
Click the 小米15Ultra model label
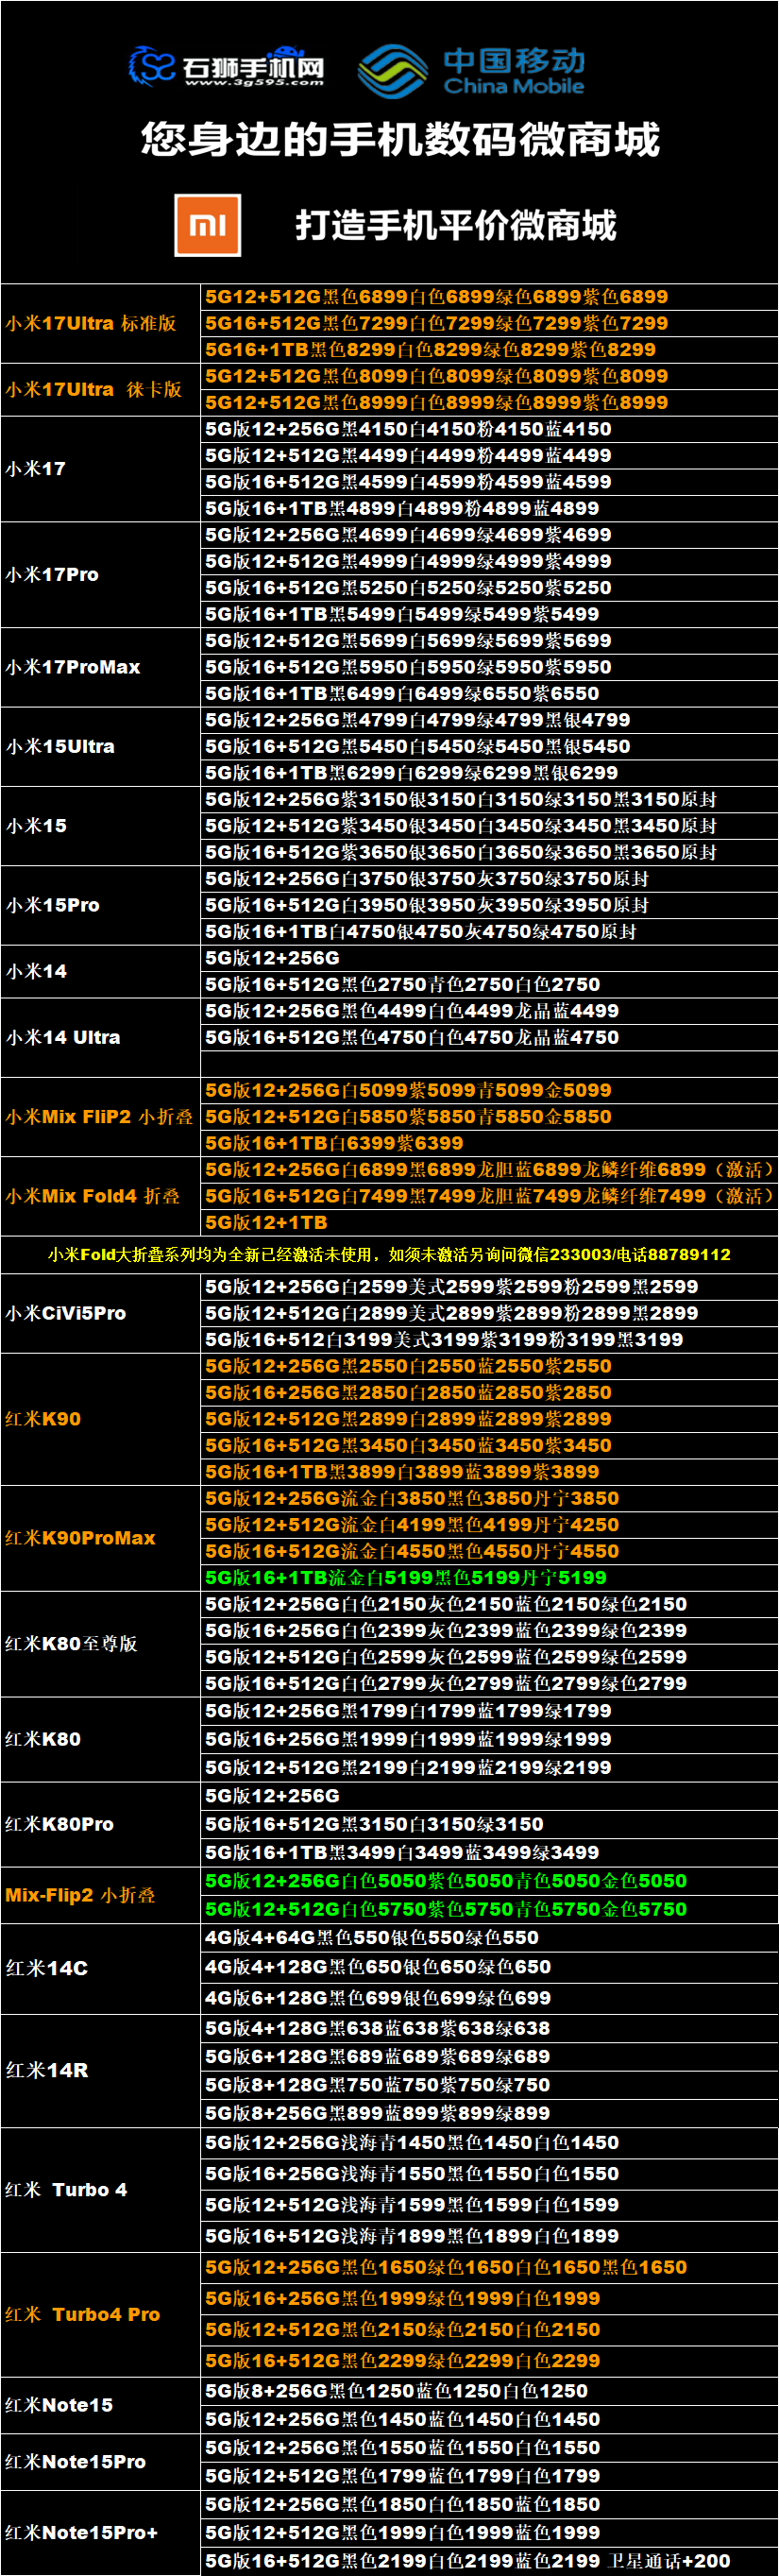(60, 746)
